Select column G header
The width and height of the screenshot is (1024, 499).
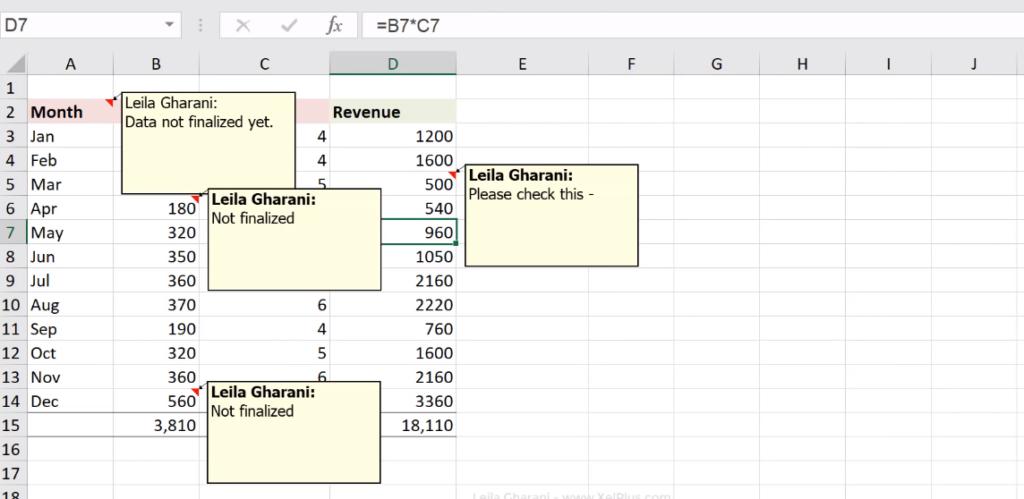click(716, 64)
